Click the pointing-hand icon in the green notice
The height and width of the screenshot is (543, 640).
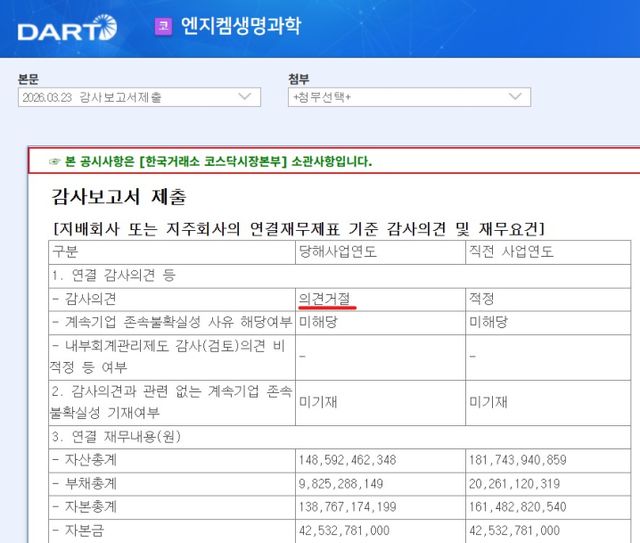point(54,161)
